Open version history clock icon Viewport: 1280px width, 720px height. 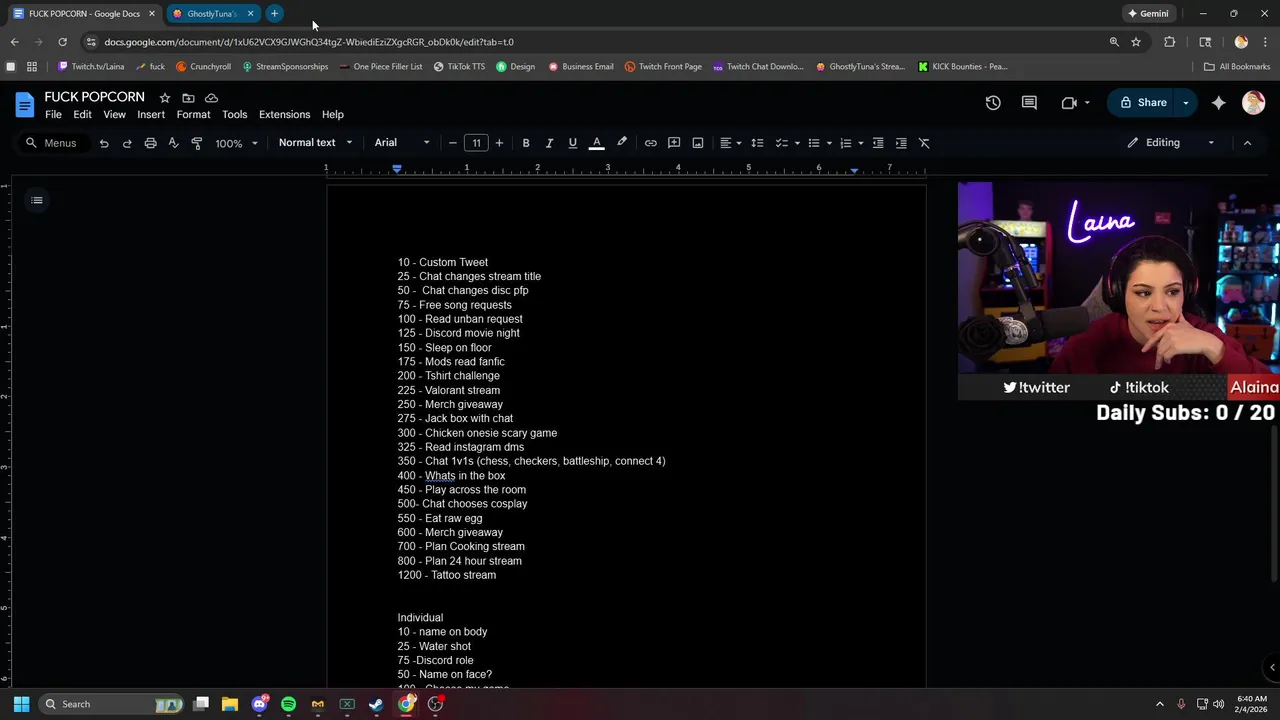pos(993,102)
